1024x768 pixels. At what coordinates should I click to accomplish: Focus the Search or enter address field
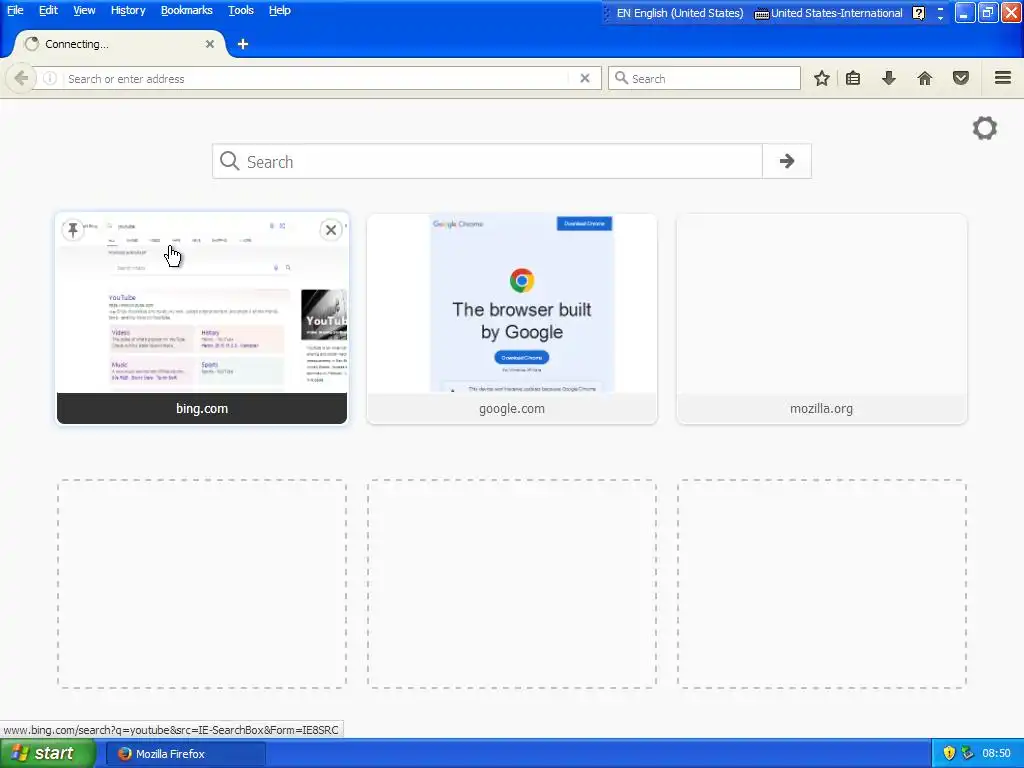click(x=317, y=78)
